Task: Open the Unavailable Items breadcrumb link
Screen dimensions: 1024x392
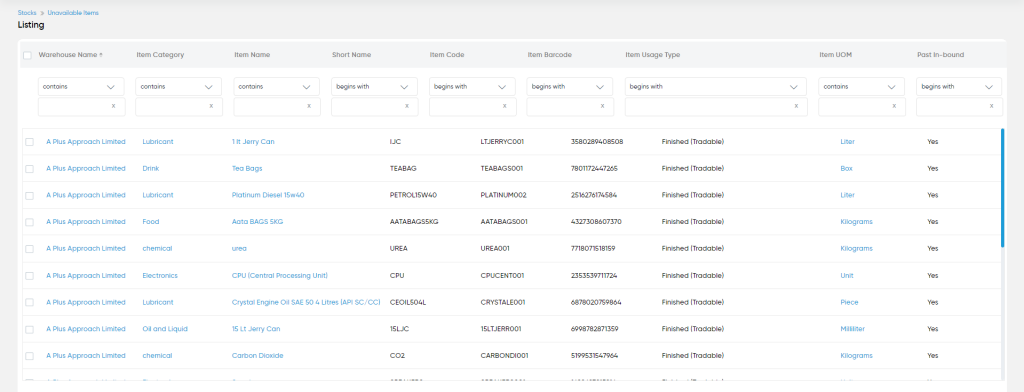Action: 73,12
